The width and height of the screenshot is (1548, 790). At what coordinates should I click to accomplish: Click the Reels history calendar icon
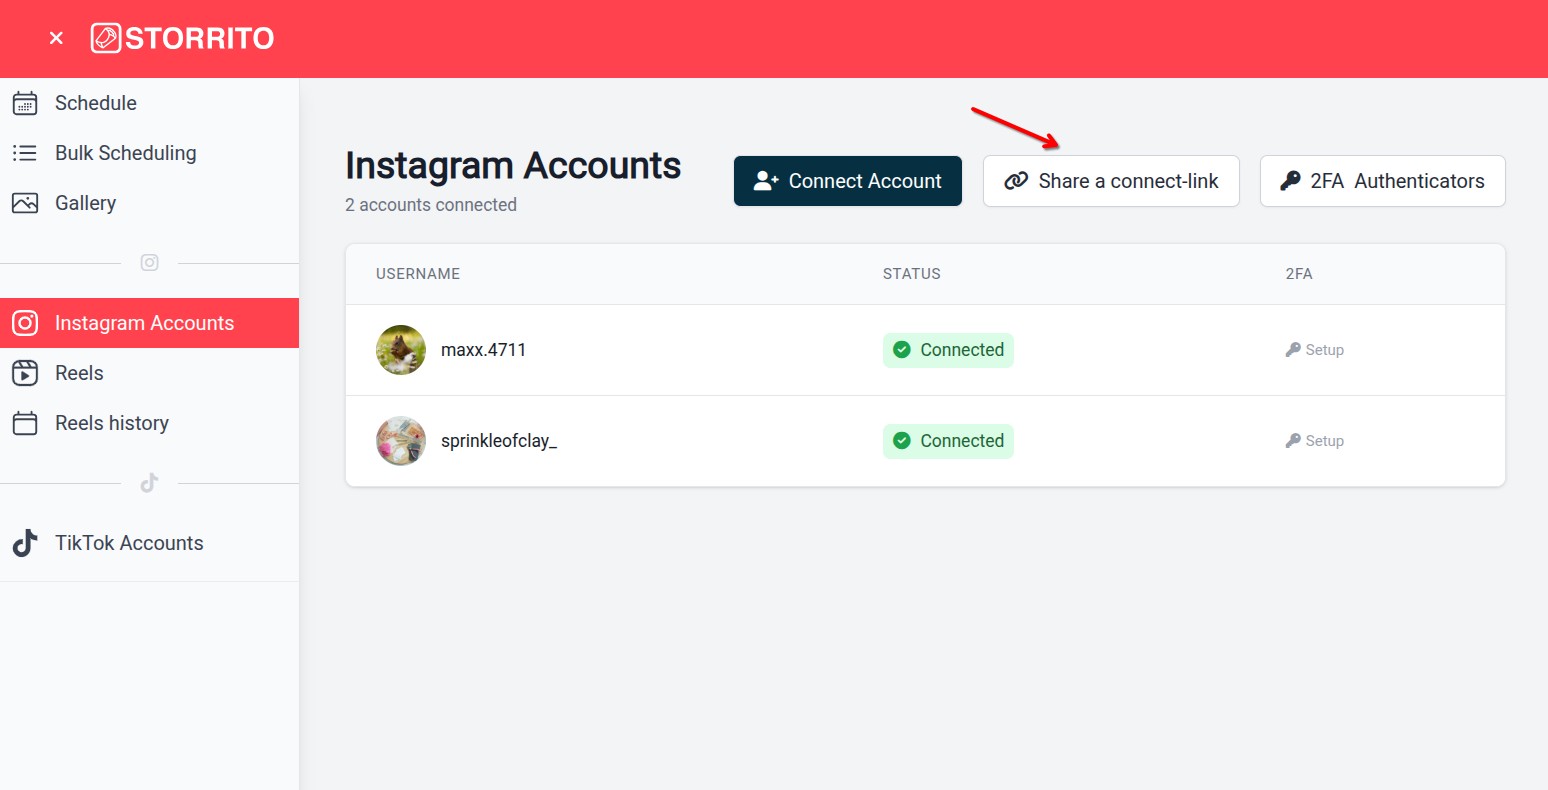click(x=24, y=423)
